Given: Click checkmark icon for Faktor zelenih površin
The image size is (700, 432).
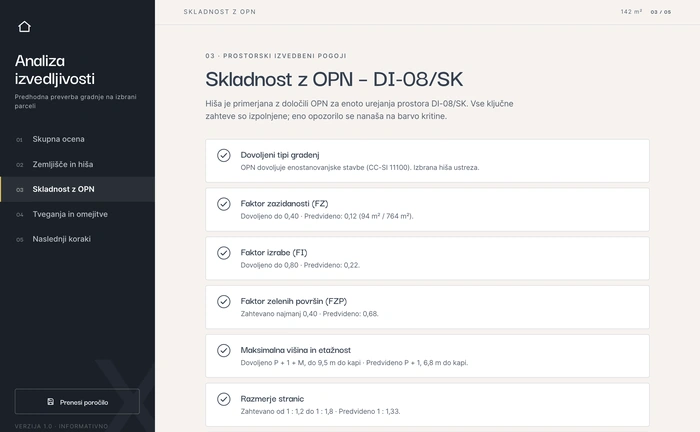Looking at the screenshot, I should pyautogui.click(x=224, y=302).
